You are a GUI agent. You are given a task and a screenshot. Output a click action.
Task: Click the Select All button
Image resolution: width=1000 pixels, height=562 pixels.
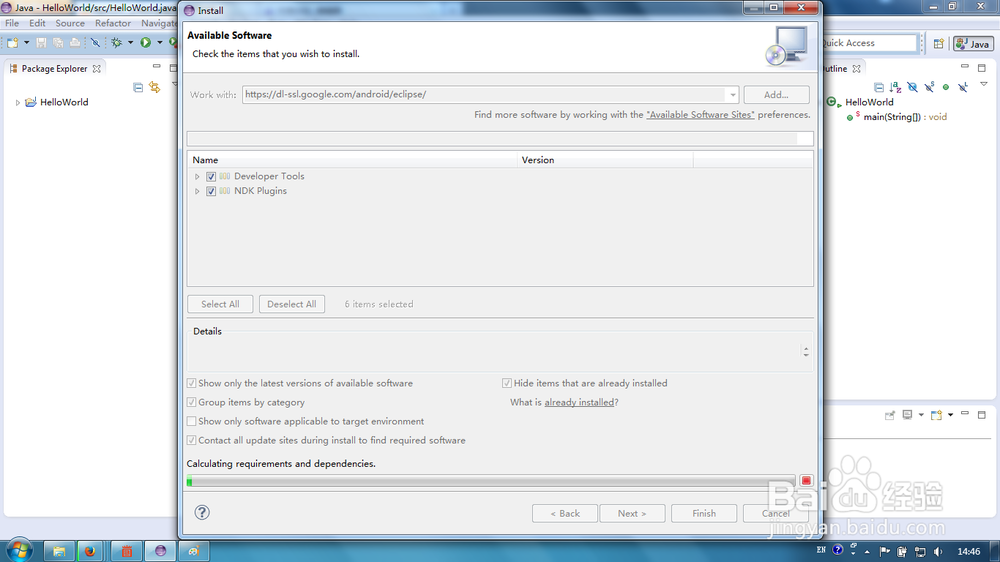[220, 304]
